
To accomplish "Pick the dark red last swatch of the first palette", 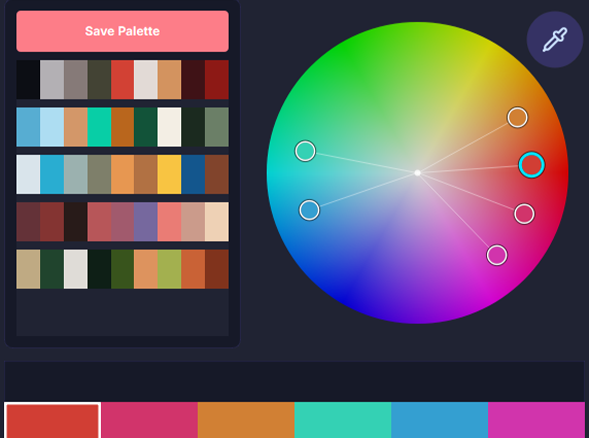I will 217,80.
